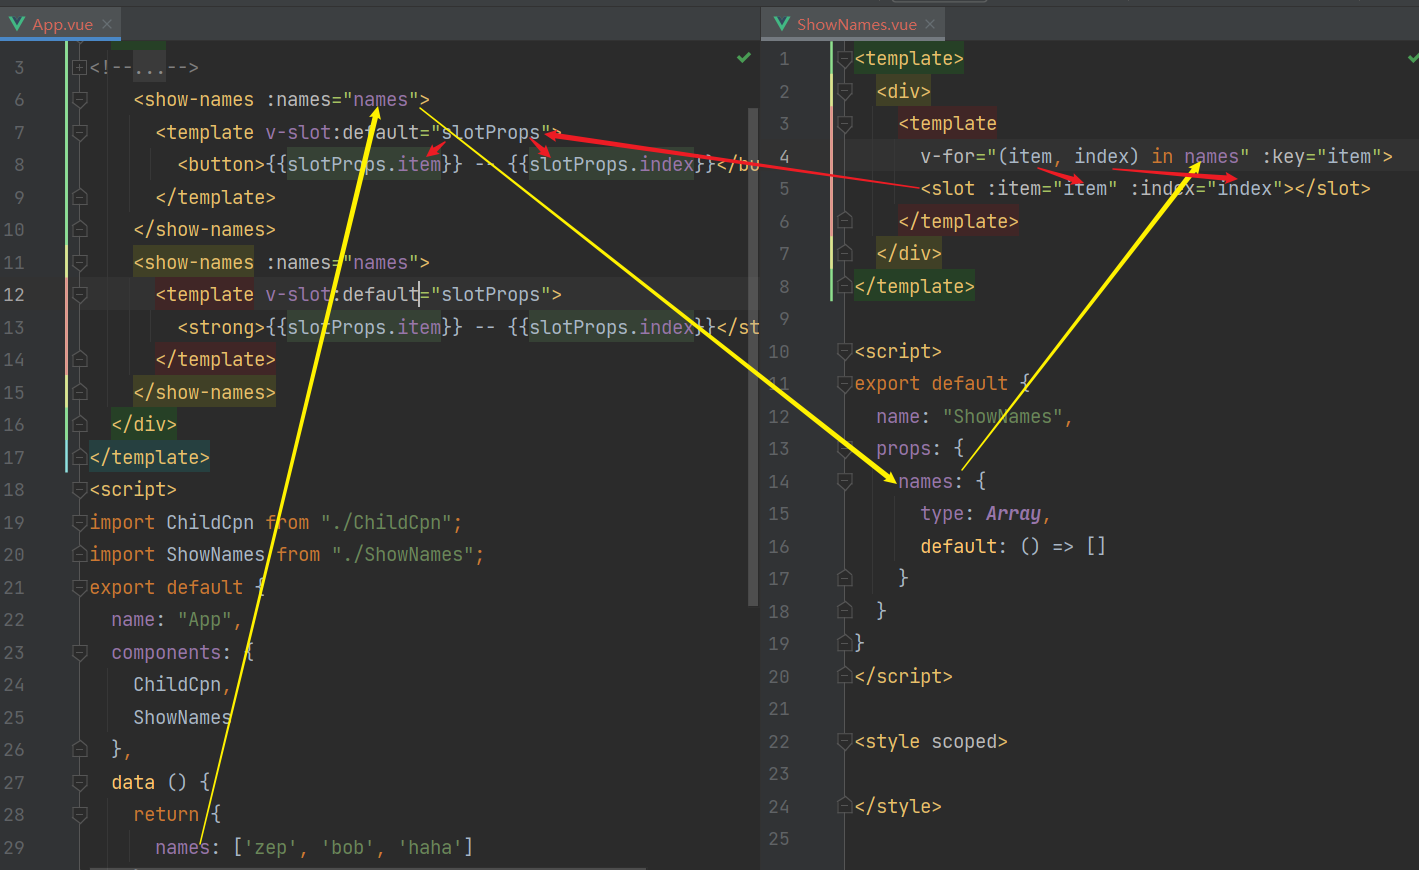Click the </div> tag on line 16 in App.vue
The image size is (1419, 870).
tap(145, 425)
